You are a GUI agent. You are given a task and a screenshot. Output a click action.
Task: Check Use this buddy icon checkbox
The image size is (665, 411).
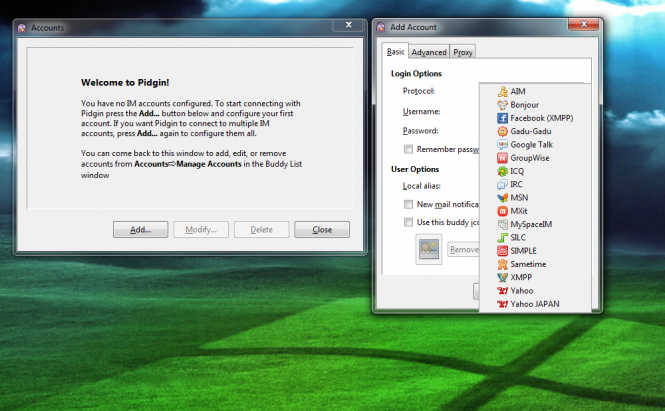(x=408, y=222)
